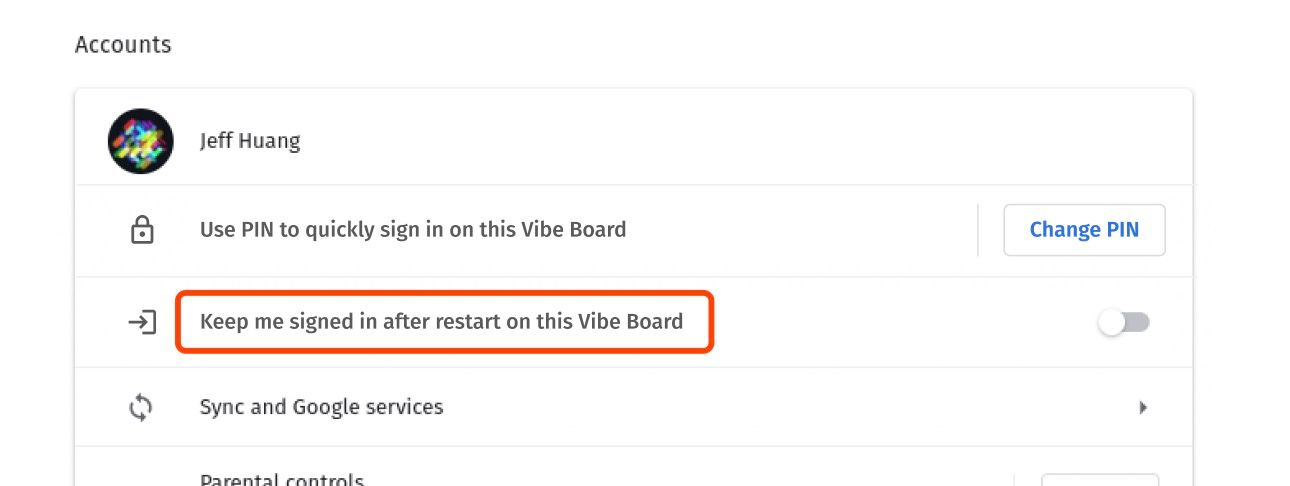Viewport: 1290px width, 486px height.
Task: Open the Sync and Google services label
Action: 321,407
